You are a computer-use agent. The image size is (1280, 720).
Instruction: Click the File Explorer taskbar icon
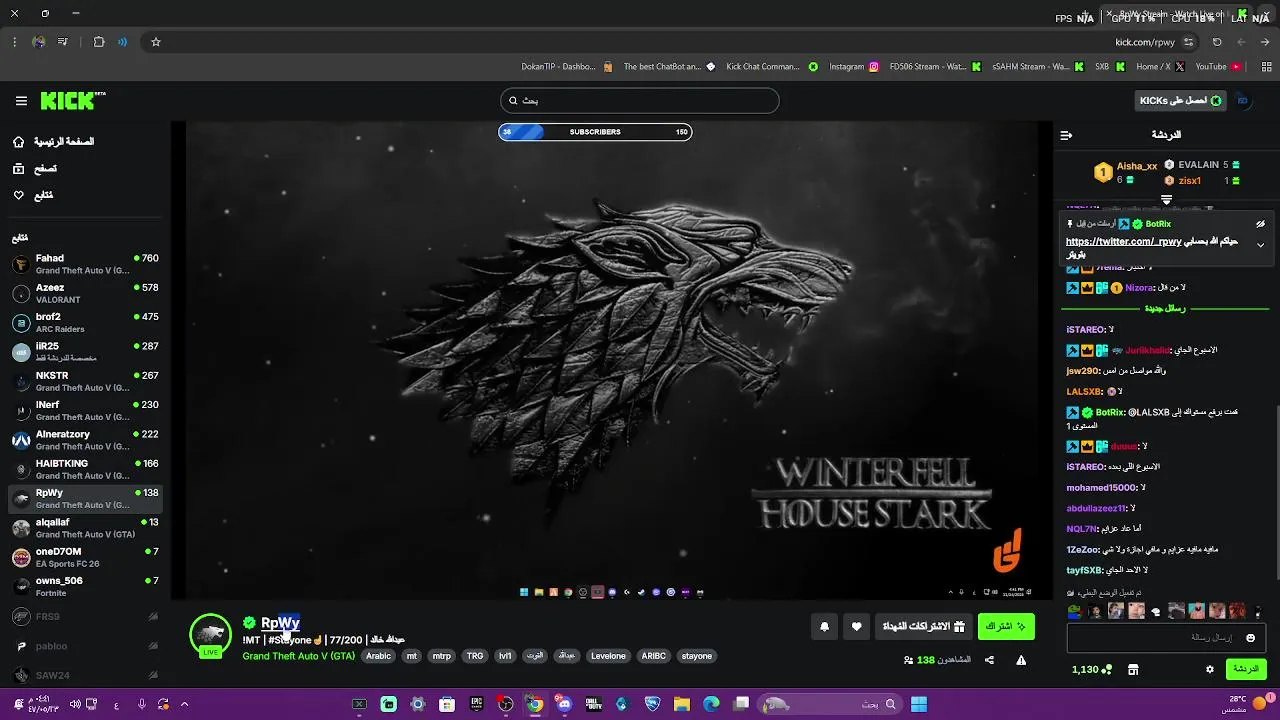(681, 704)
